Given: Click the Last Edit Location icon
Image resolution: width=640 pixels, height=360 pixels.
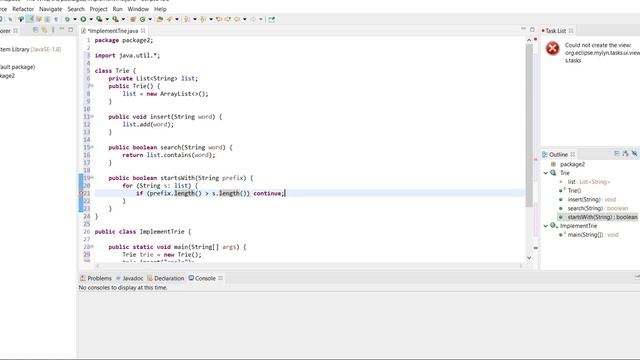Looking at the screenshot, I should (x=219, y=19).
